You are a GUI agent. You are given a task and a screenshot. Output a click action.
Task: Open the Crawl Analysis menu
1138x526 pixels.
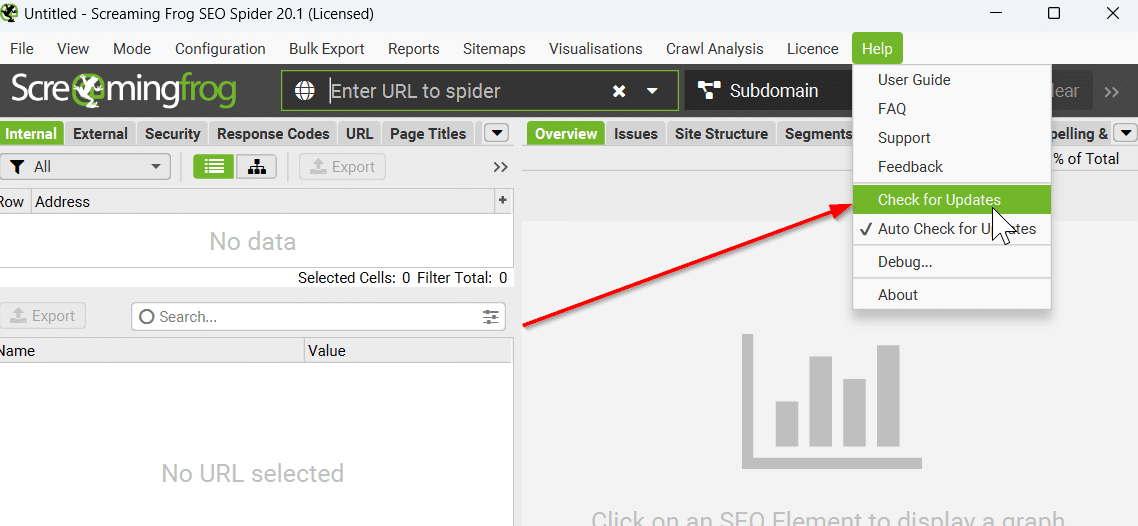(715, 49)
